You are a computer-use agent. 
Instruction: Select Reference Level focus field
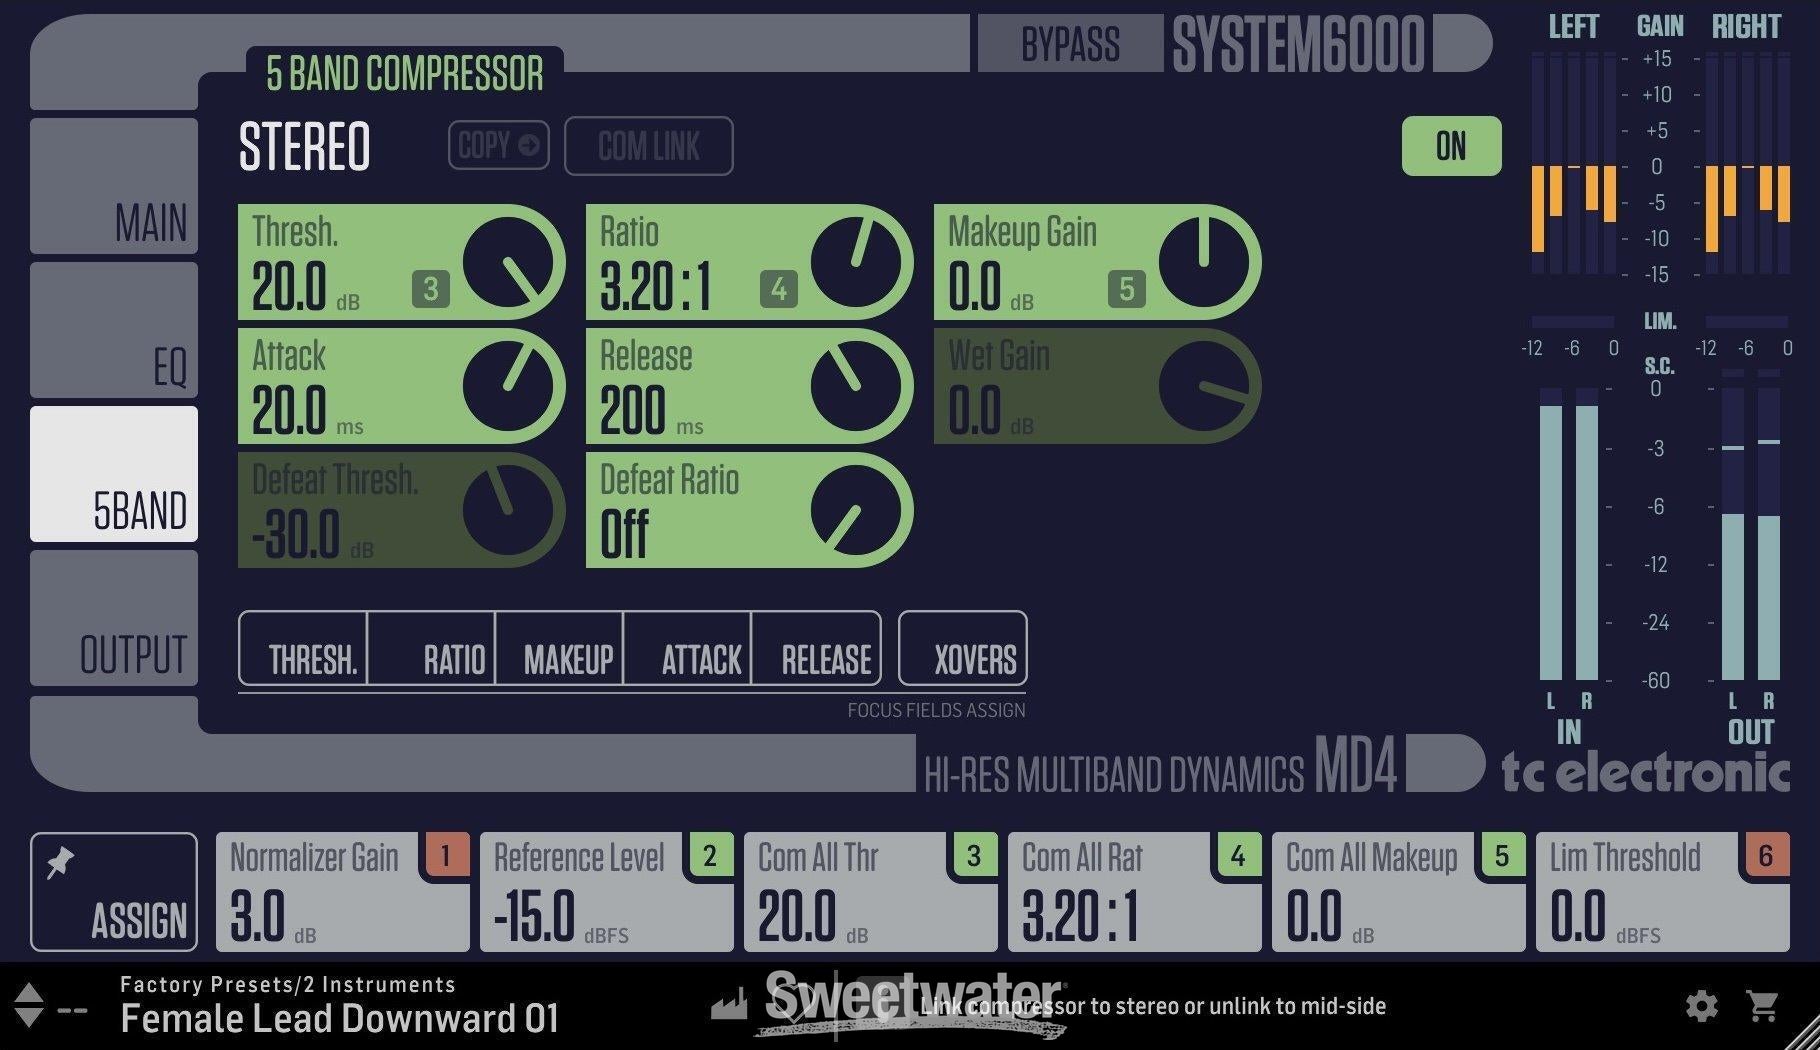606,892
